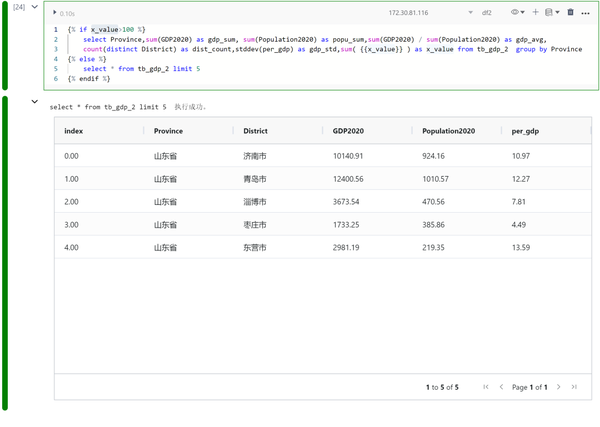Screen dimensions: 600x427
Task: Run the SQL cell with play icon
Action: tap(55, 13)
